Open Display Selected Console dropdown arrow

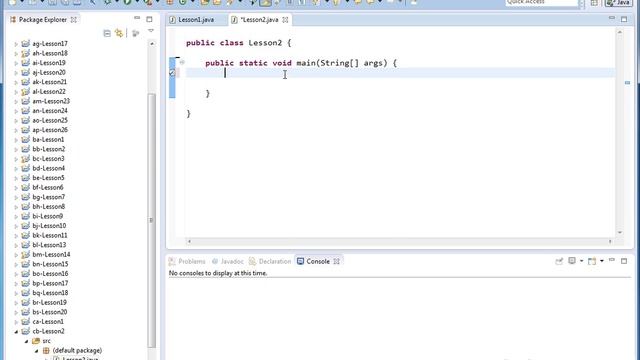pyautogui.click(x=581, y=261)
